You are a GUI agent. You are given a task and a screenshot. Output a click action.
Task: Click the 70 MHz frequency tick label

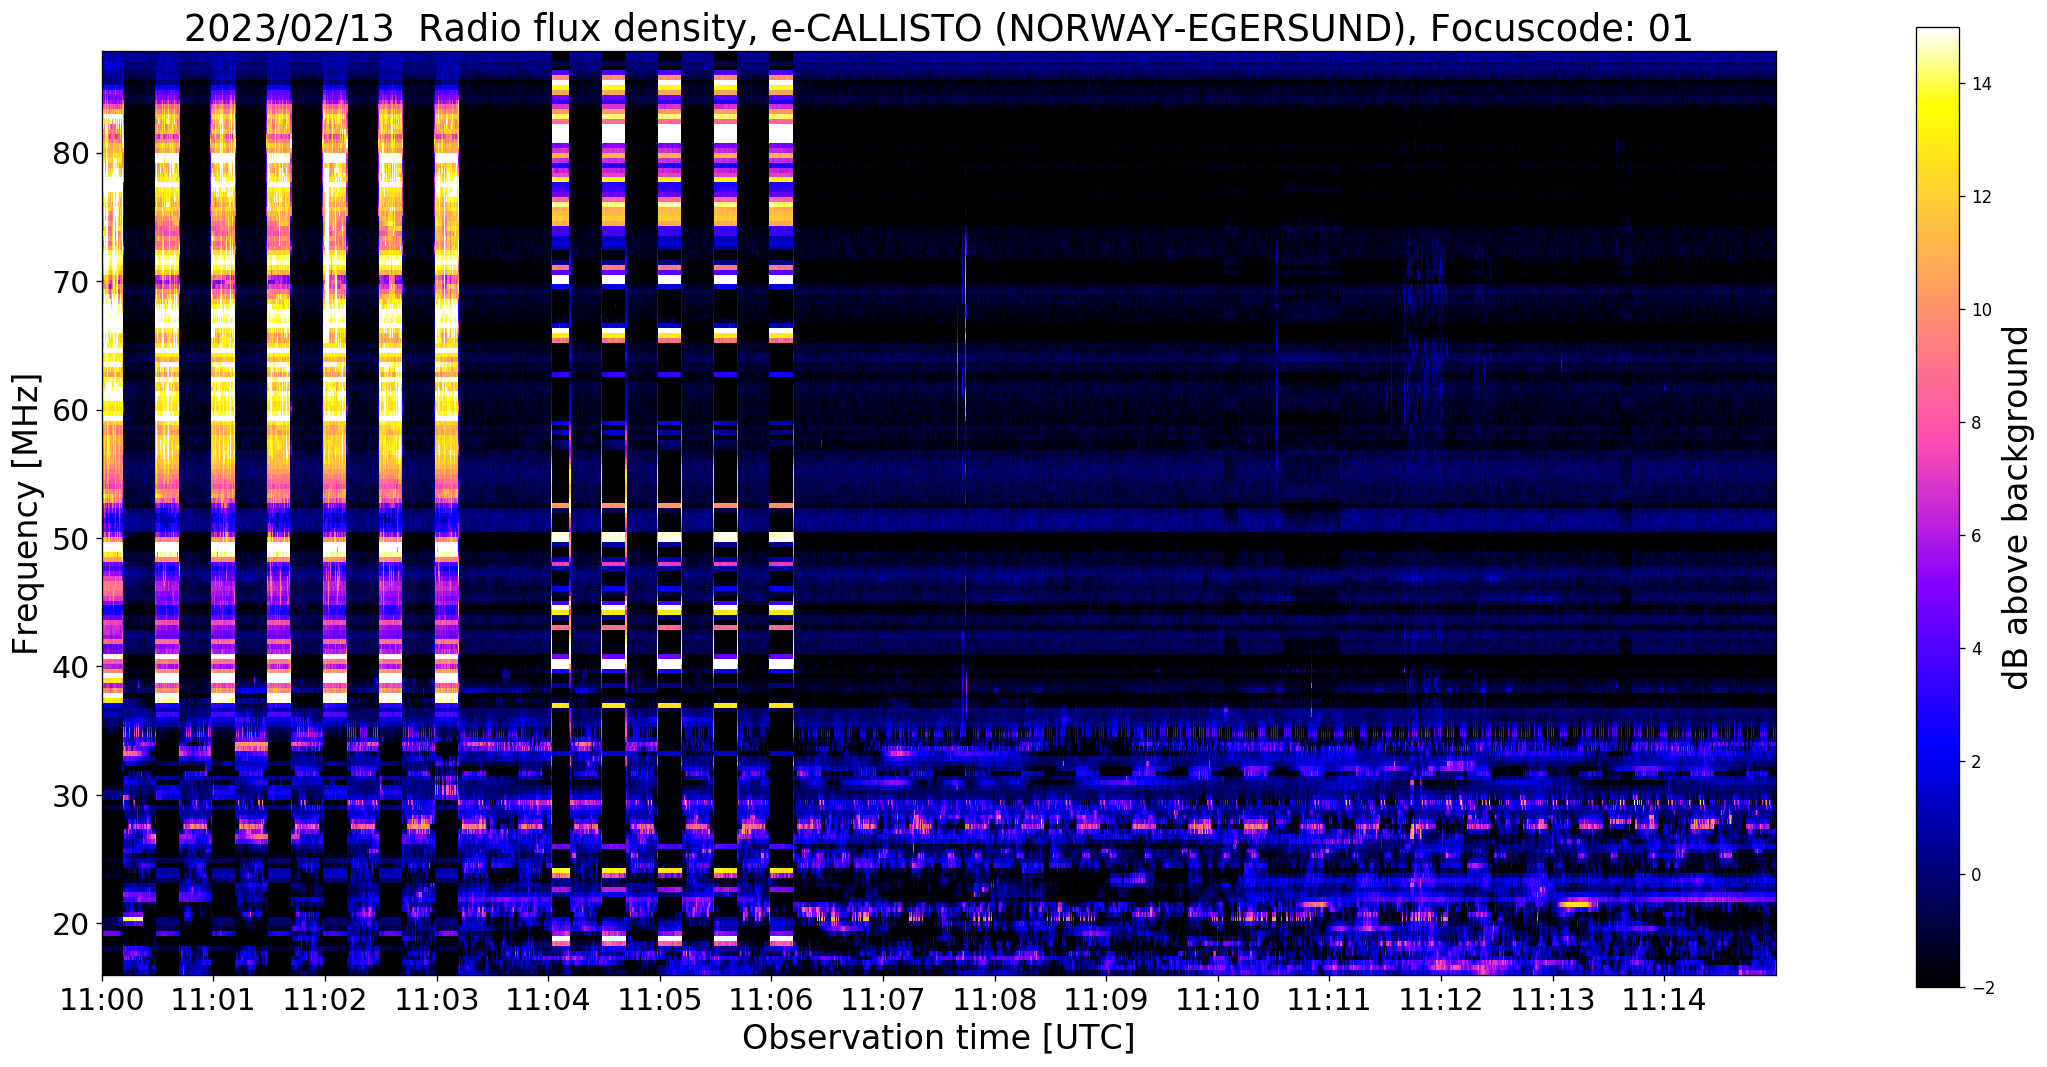point(70,282)
